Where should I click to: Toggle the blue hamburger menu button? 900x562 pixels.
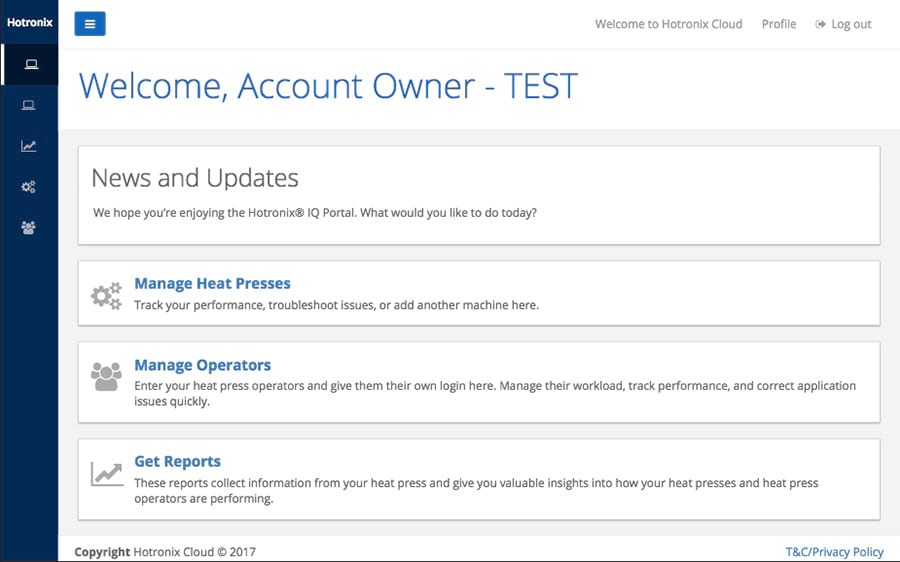pyautogui.click(x=89, y=24)
